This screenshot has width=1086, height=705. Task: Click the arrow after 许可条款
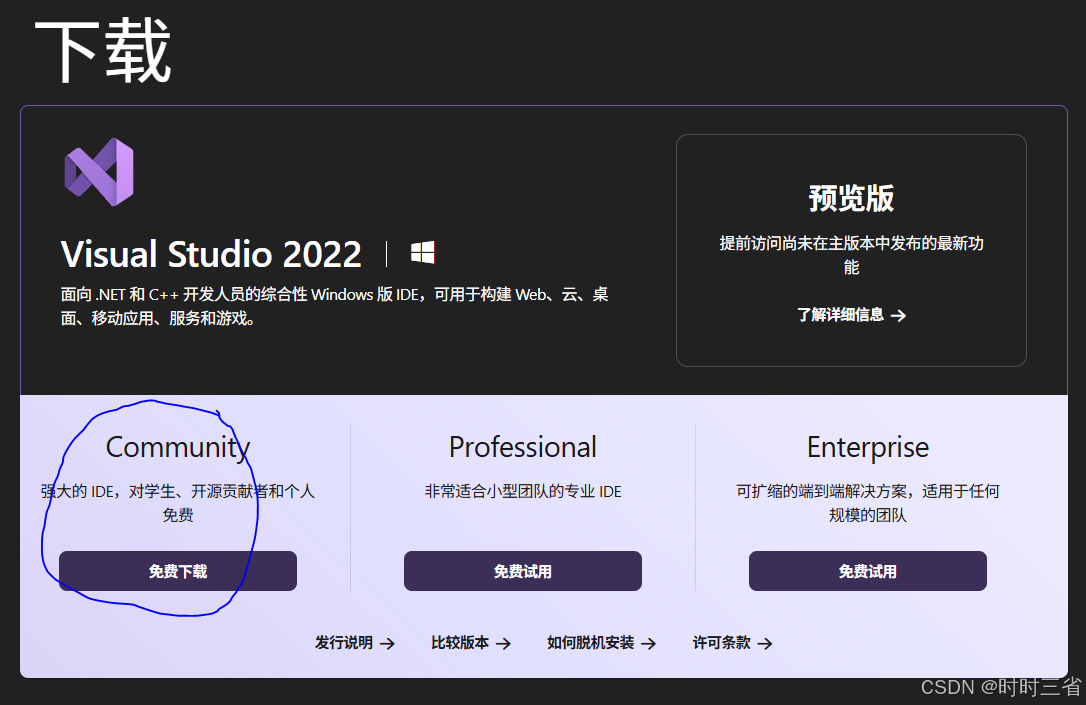765,644
